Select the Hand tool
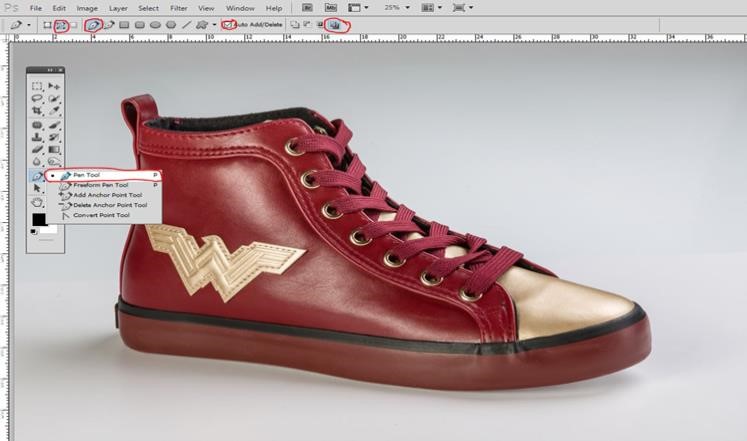Image resolution: width=747 pixels, height=441 pixels. pyautogui.click(x=37, y=202)
